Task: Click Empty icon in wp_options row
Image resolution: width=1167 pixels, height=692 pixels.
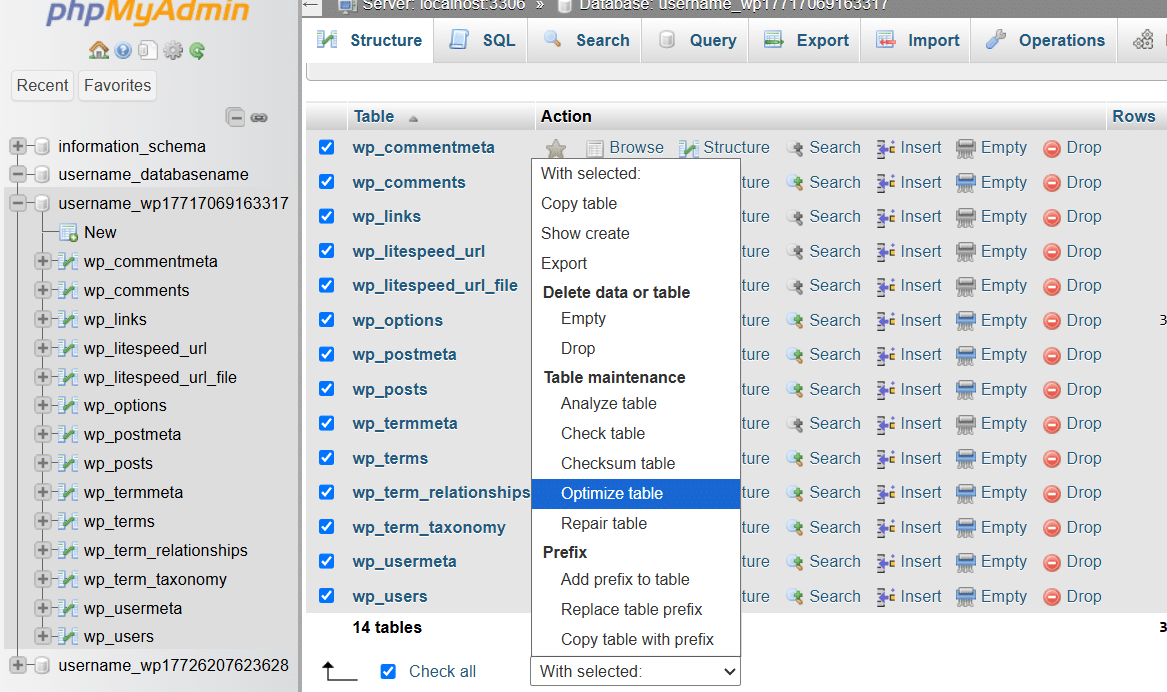Action: 965,321
